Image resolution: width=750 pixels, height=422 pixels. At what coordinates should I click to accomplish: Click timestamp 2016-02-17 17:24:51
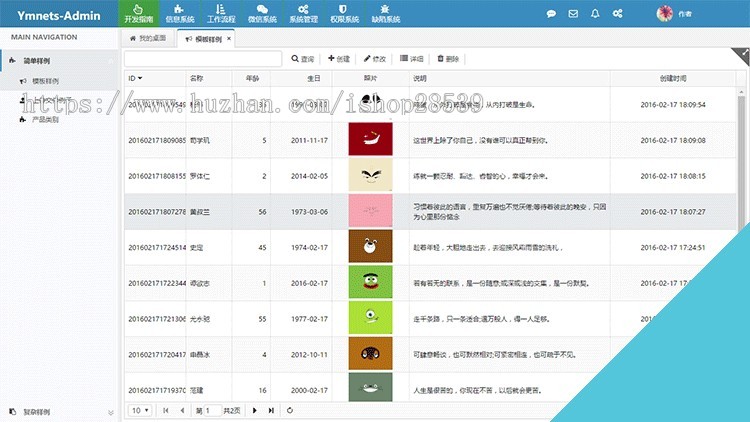coord(673,247)
